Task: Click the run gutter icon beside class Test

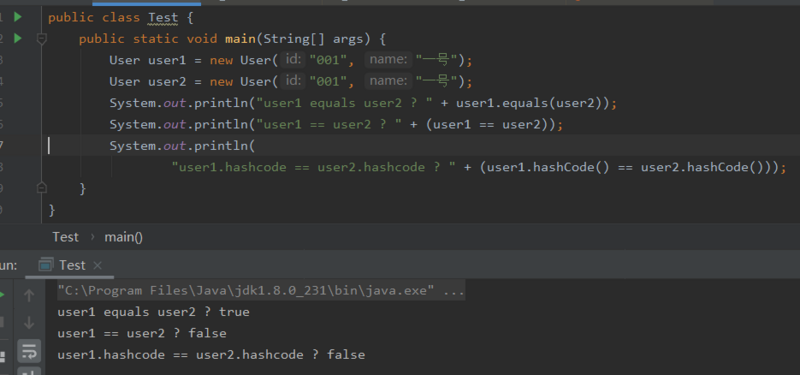Action: (18, 17)
